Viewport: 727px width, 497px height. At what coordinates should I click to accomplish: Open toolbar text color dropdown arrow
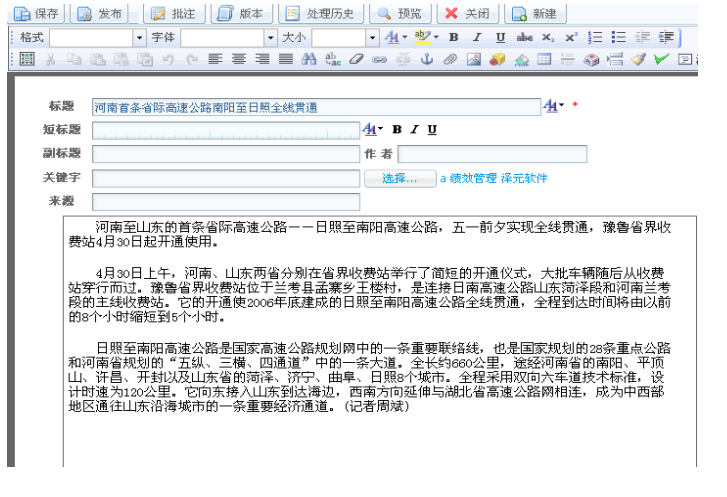[405, 38]
